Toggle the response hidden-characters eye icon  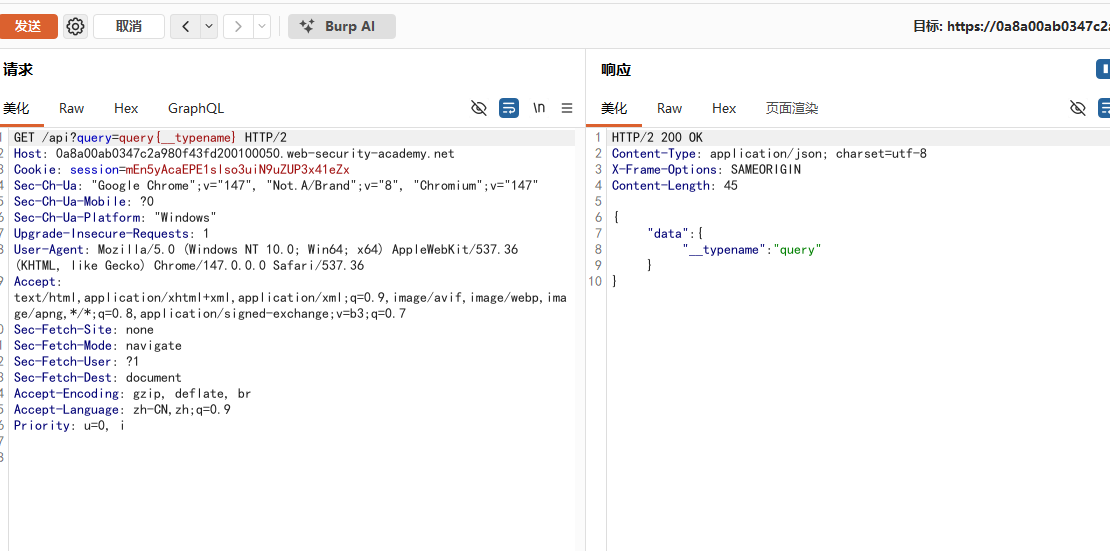1077,108
